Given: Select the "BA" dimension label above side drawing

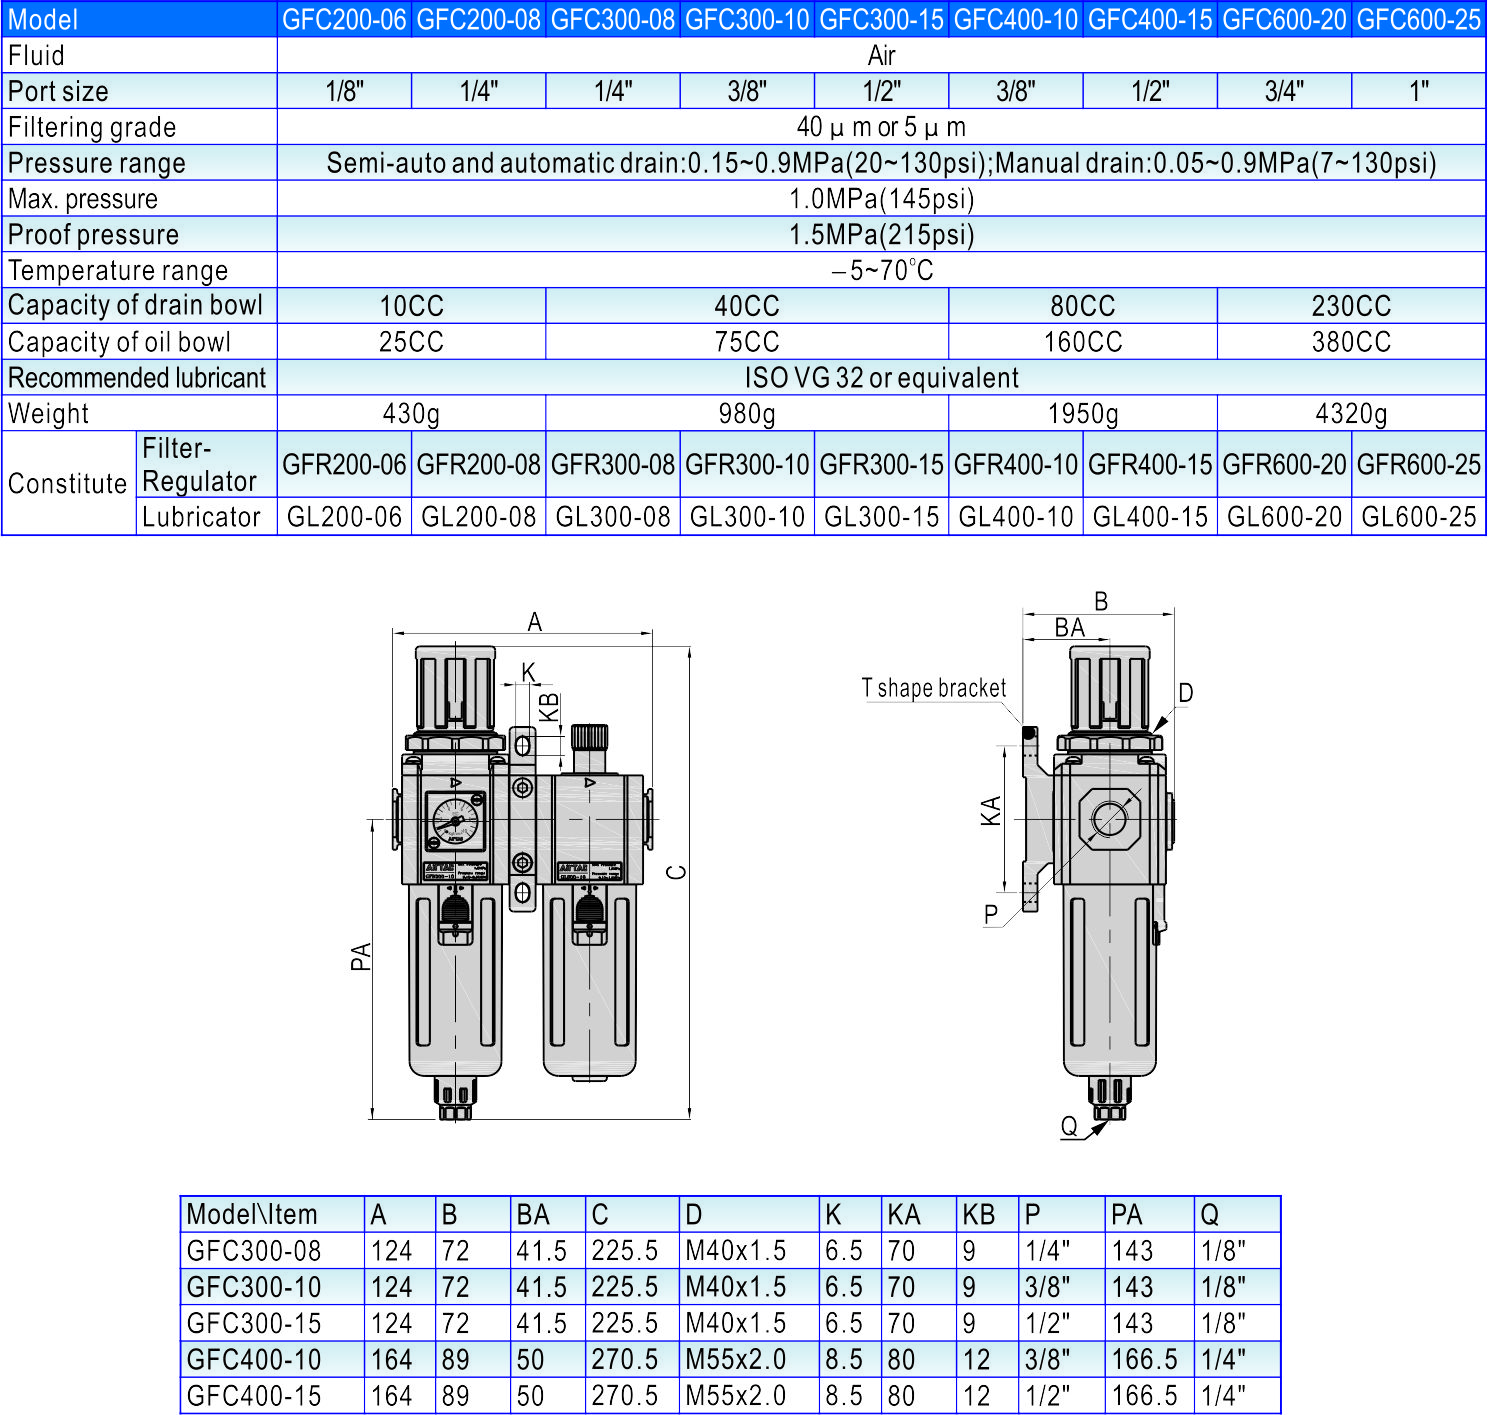Looking at the screenshot, I should pyautogui.click(x=1070, y=628).
